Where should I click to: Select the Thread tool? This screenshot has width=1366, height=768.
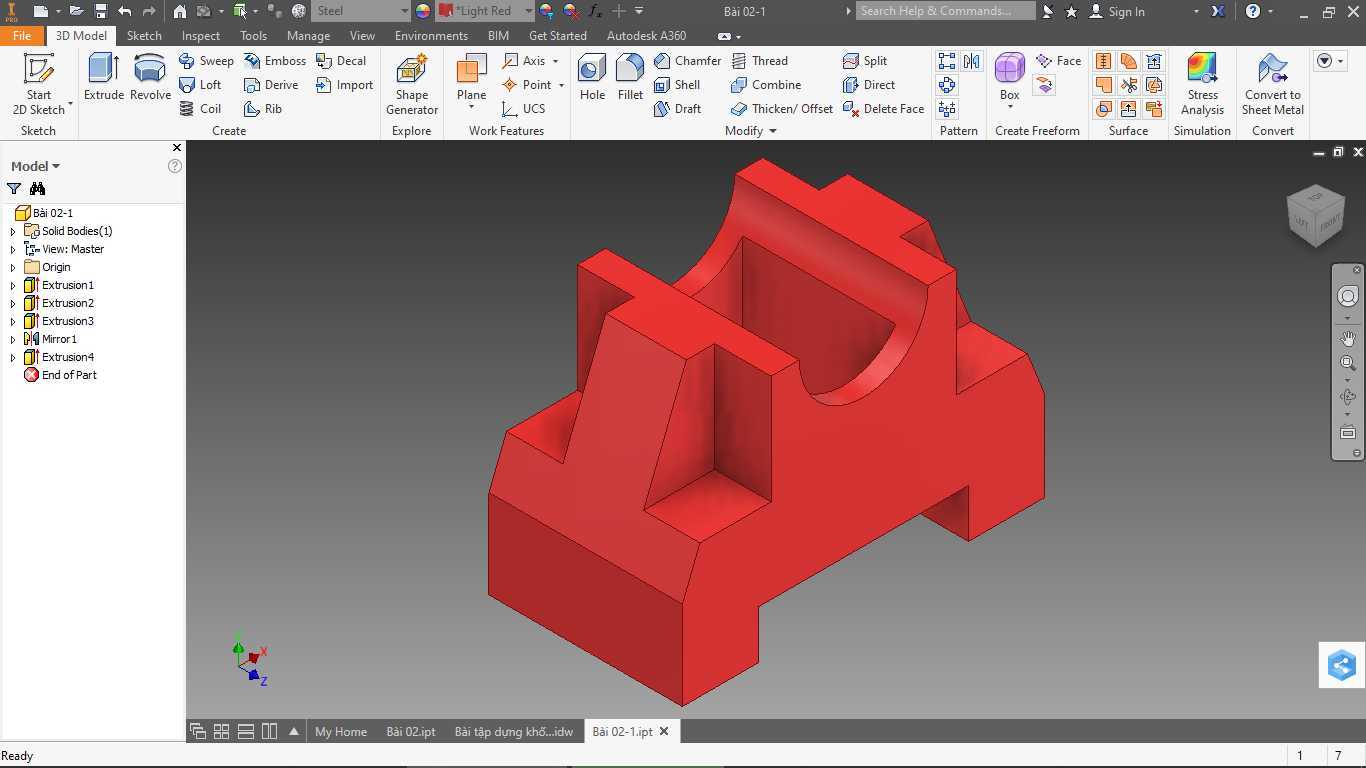point(759,61)
